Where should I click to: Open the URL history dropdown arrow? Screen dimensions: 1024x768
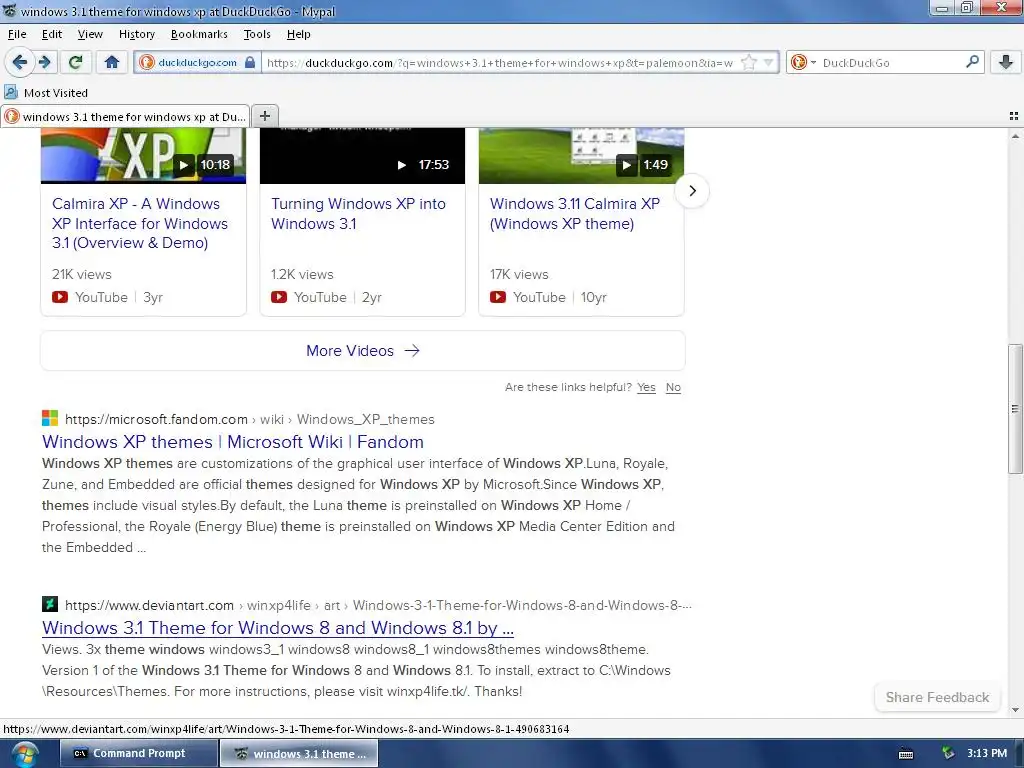(x=768, y=63)
